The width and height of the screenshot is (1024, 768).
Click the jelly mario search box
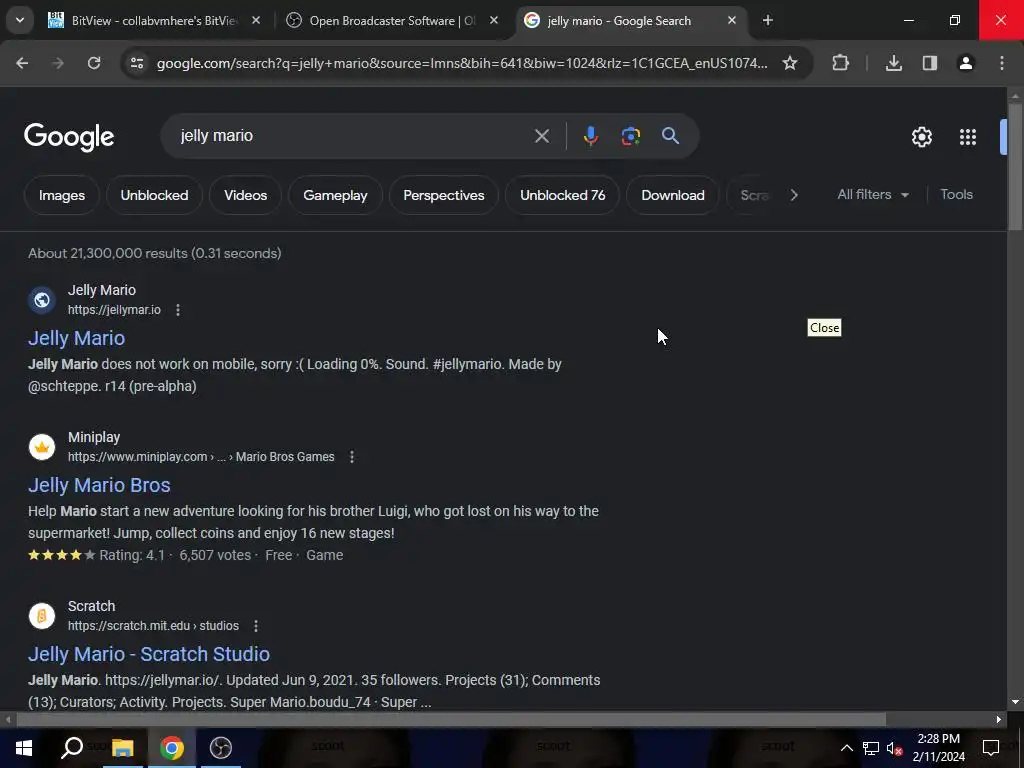(349, 136)
